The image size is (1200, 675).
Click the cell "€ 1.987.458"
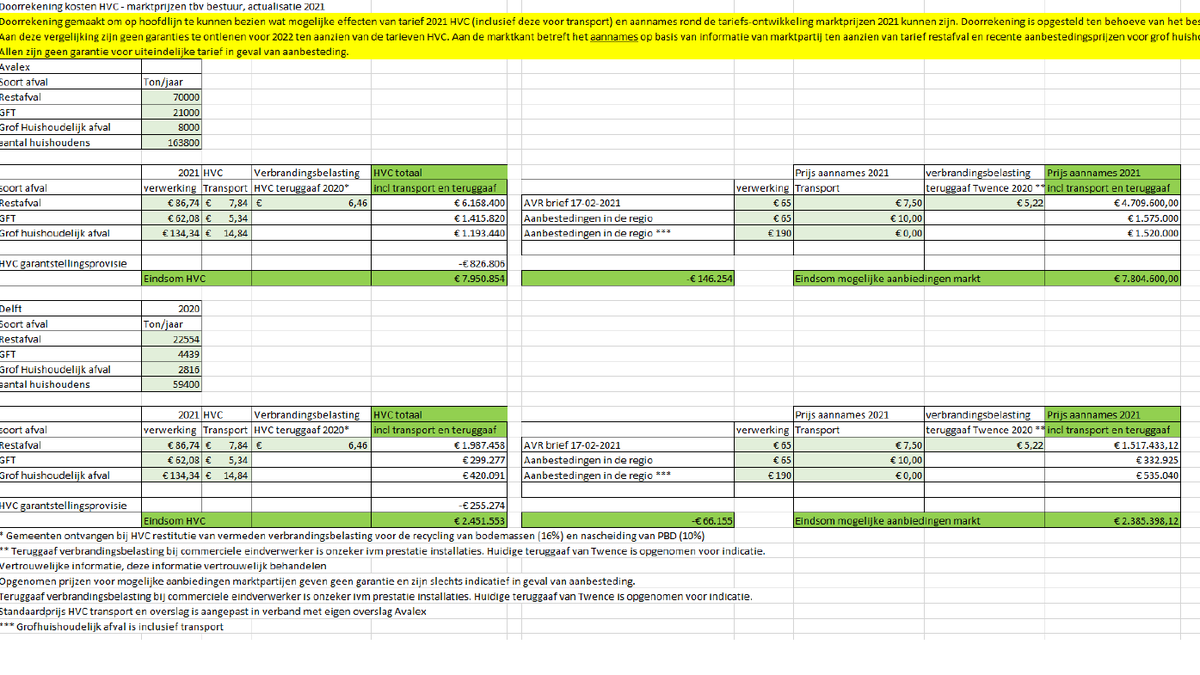point(438,445)
